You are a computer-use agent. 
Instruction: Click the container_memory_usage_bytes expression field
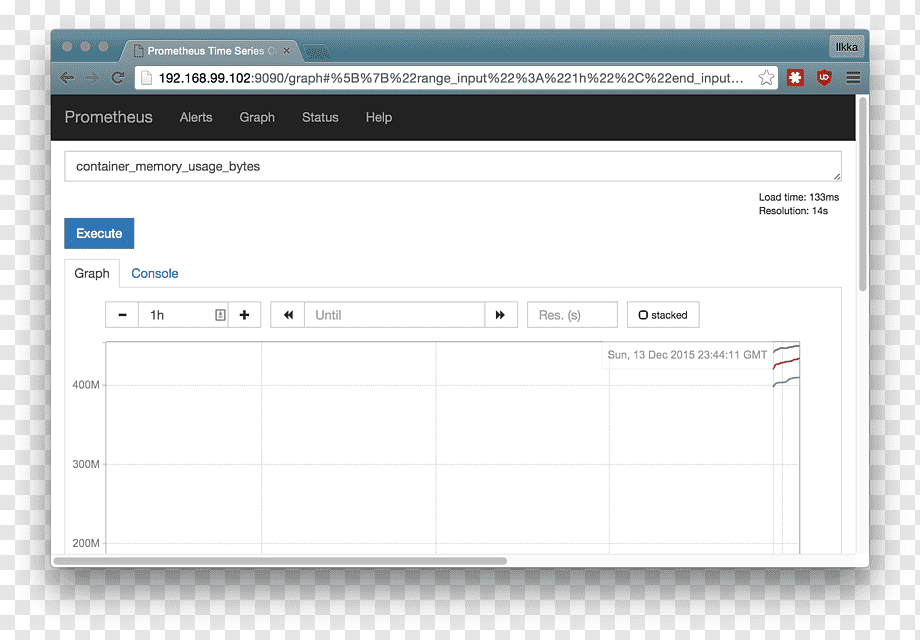[453, 167]
